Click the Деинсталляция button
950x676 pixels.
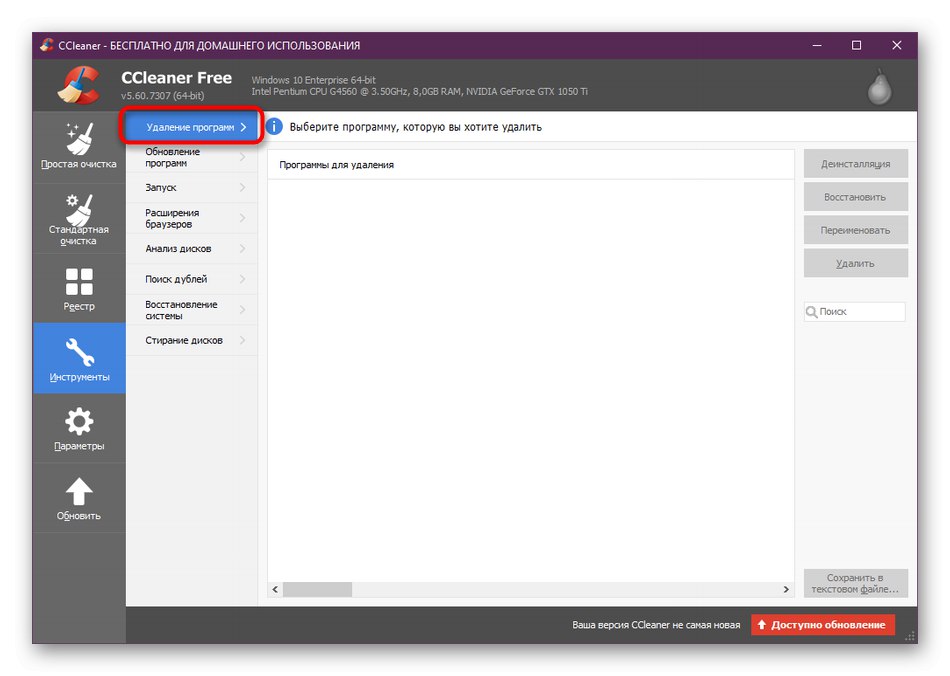coord(855,164)
